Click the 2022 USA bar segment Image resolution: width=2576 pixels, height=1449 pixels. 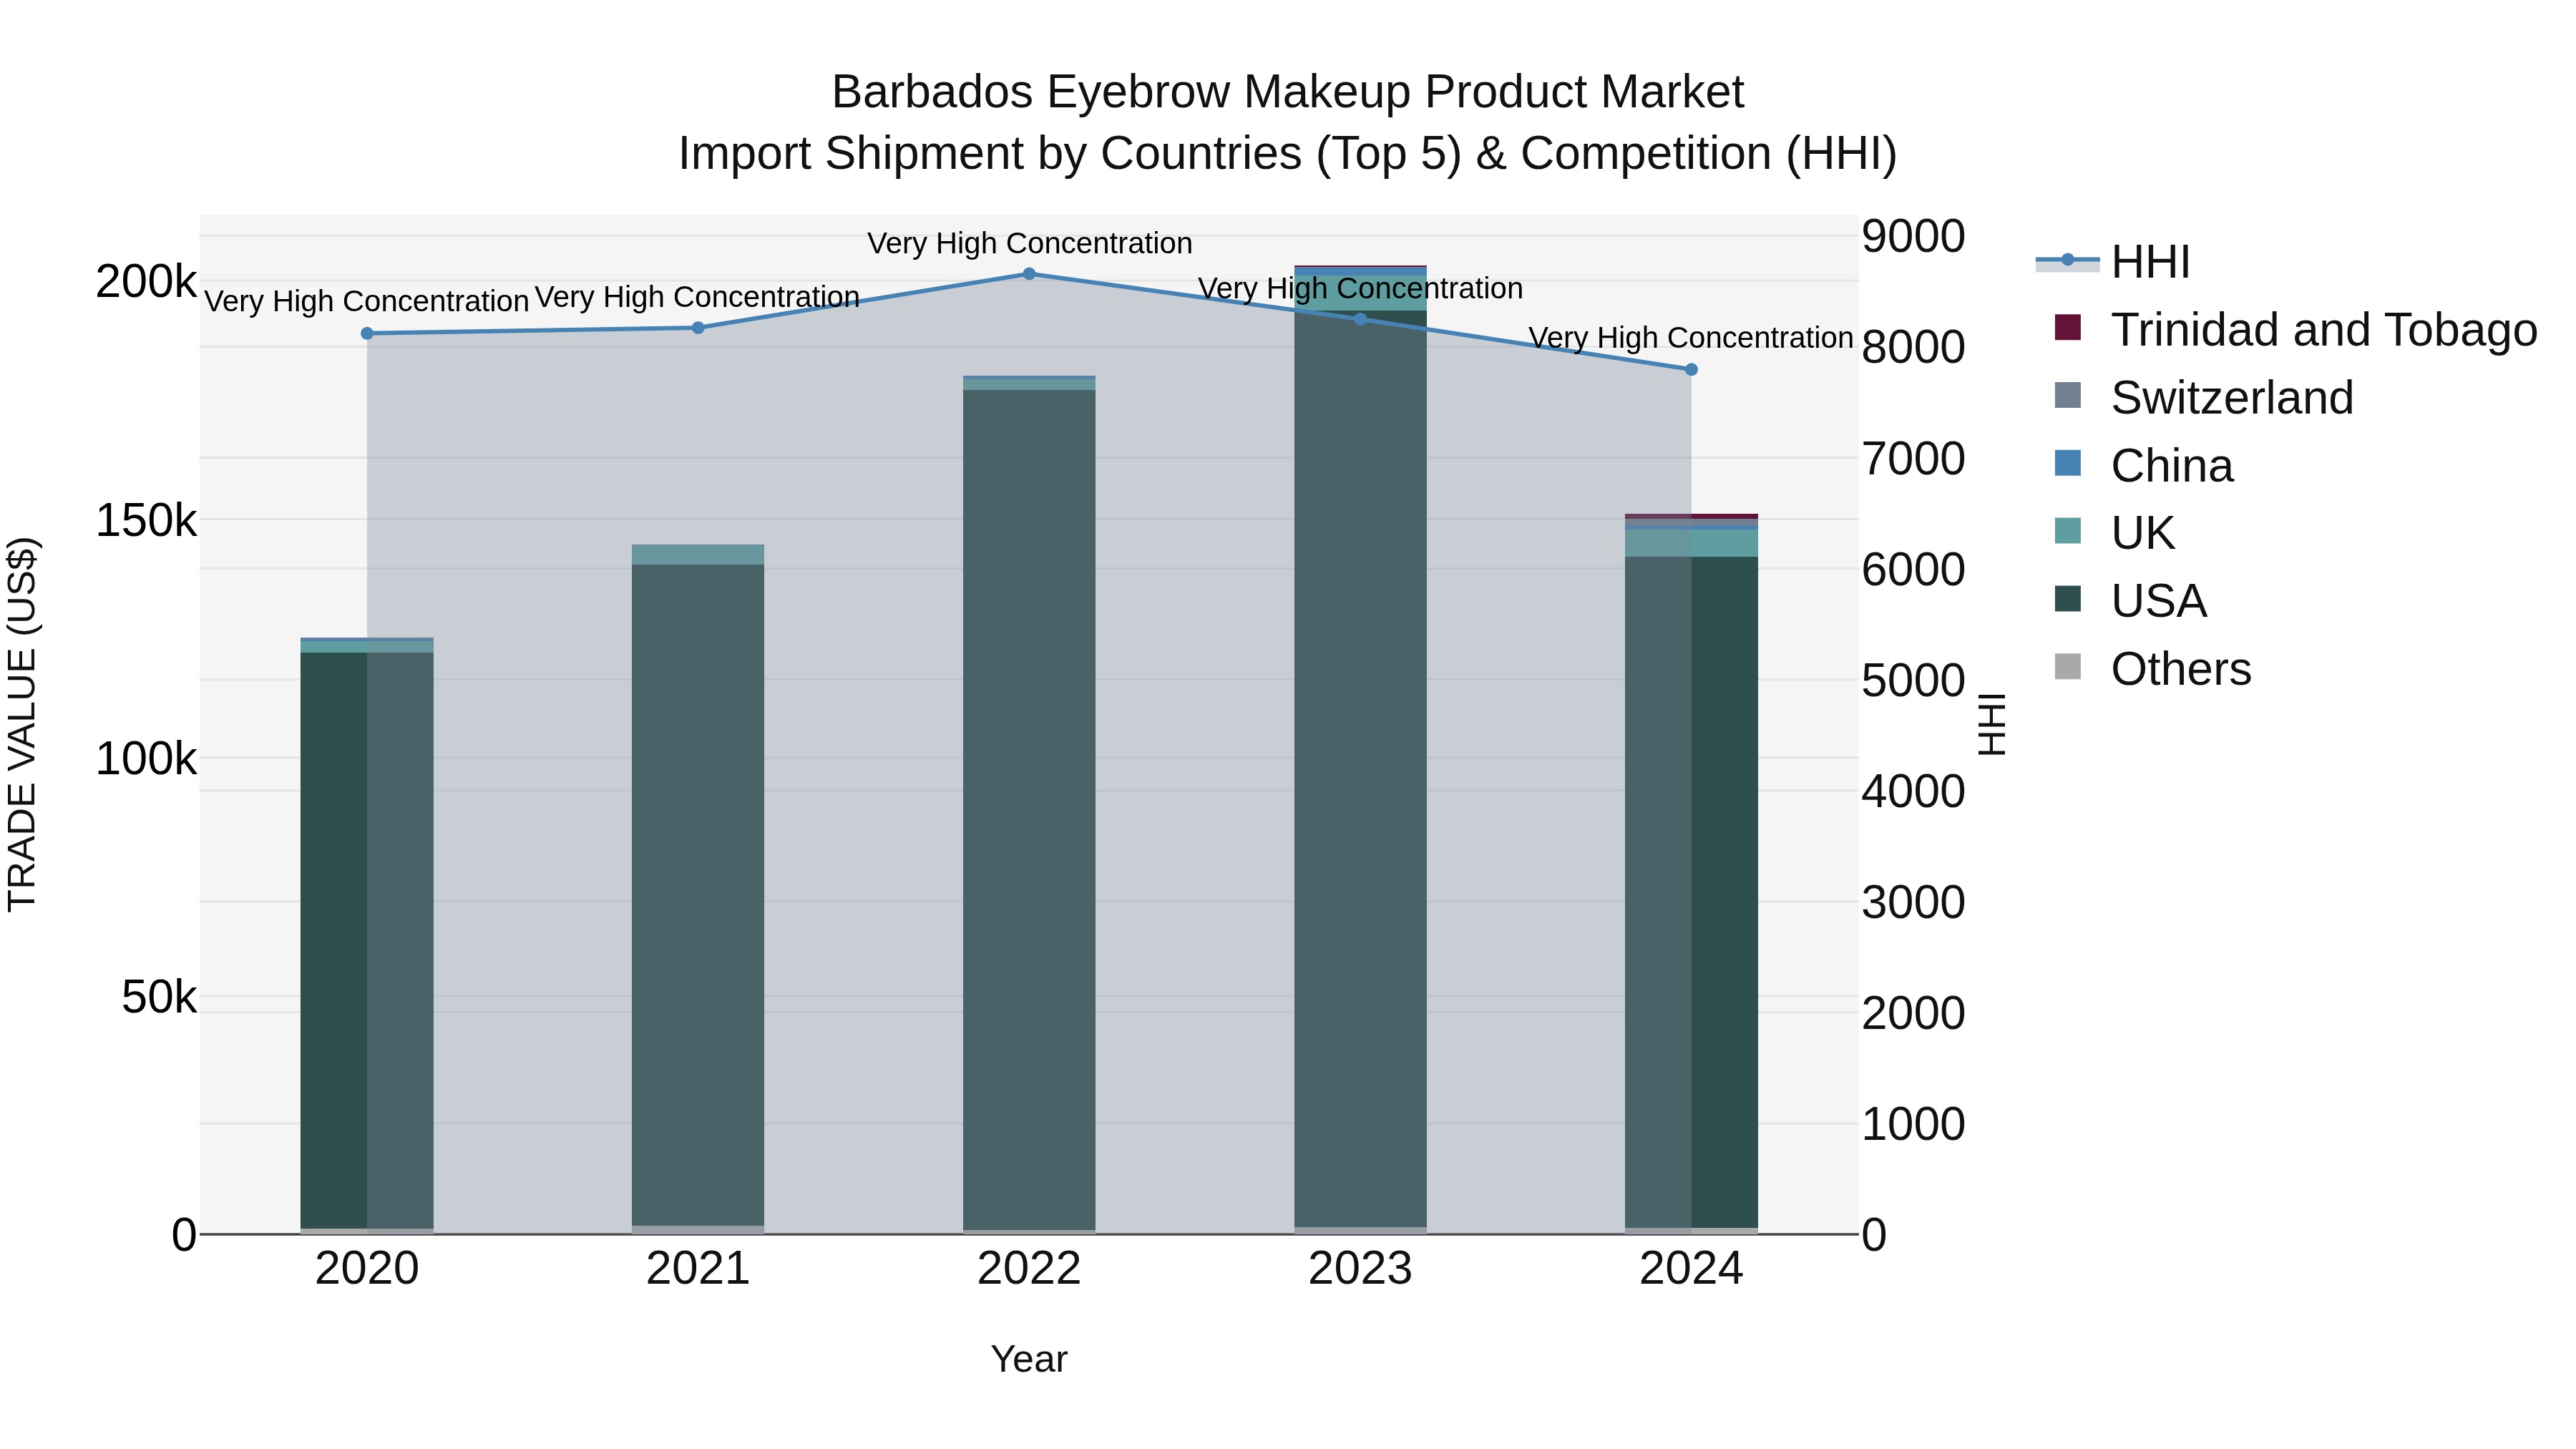[1029, 809]
